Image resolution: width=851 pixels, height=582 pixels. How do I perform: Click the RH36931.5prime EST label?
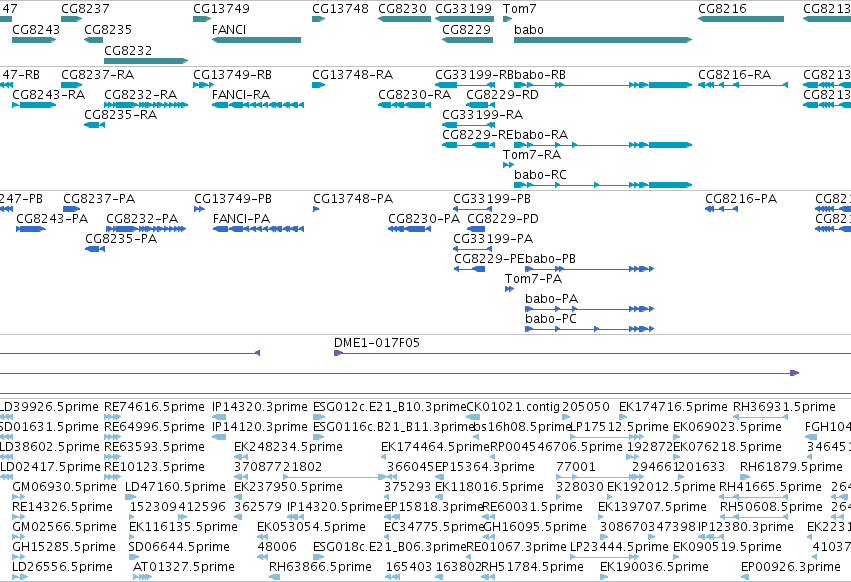click(784, 407)
